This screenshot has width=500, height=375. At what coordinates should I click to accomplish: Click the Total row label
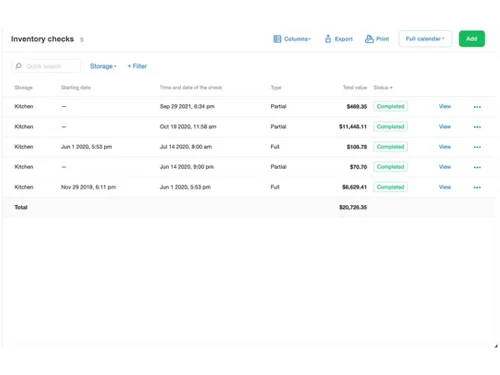click(21, 207)
